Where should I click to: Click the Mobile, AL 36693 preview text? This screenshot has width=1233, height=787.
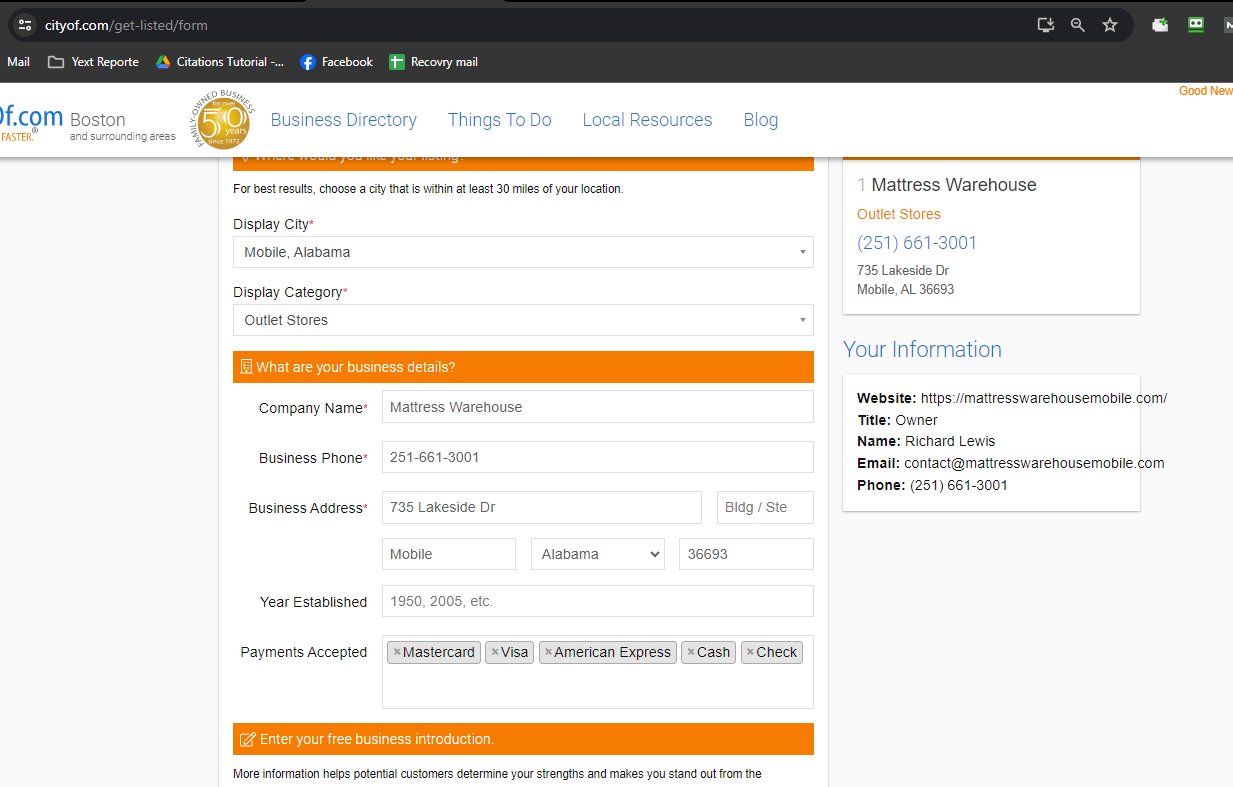905,289
